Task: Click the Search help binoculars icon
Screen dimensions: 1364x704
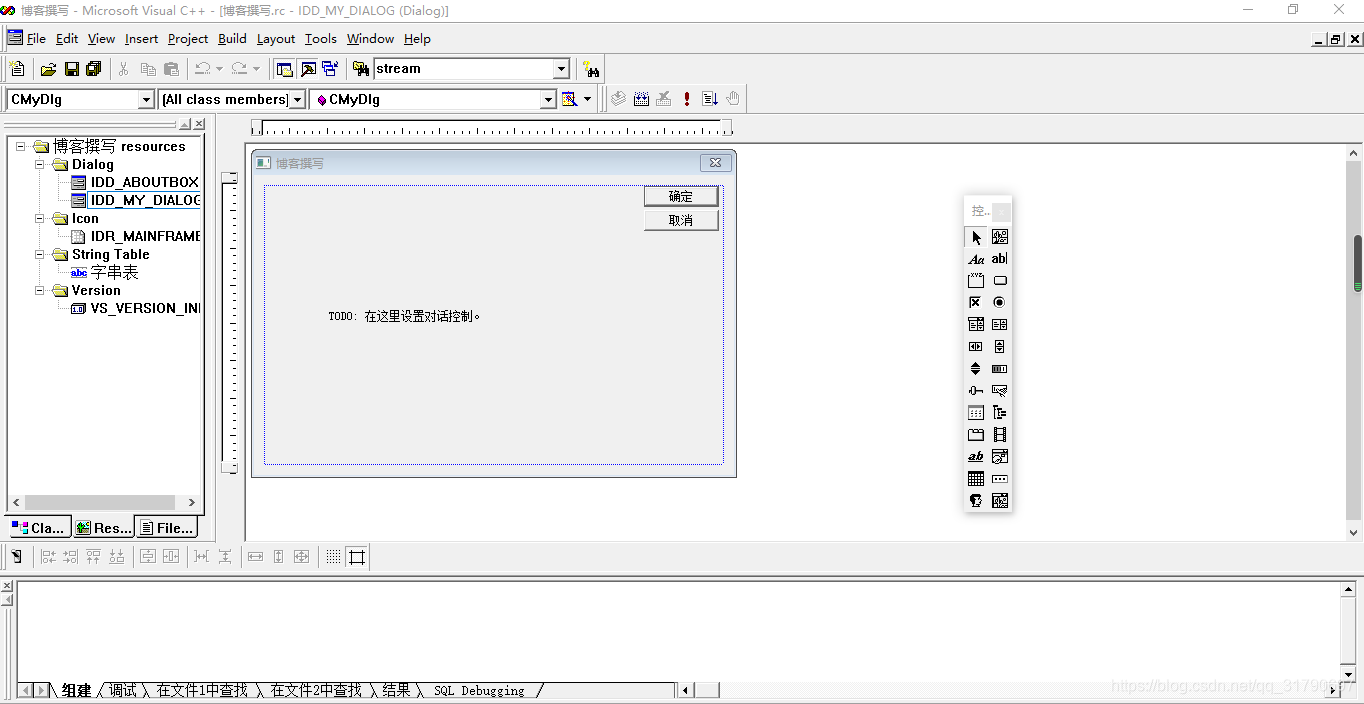Action: point(592,69)
